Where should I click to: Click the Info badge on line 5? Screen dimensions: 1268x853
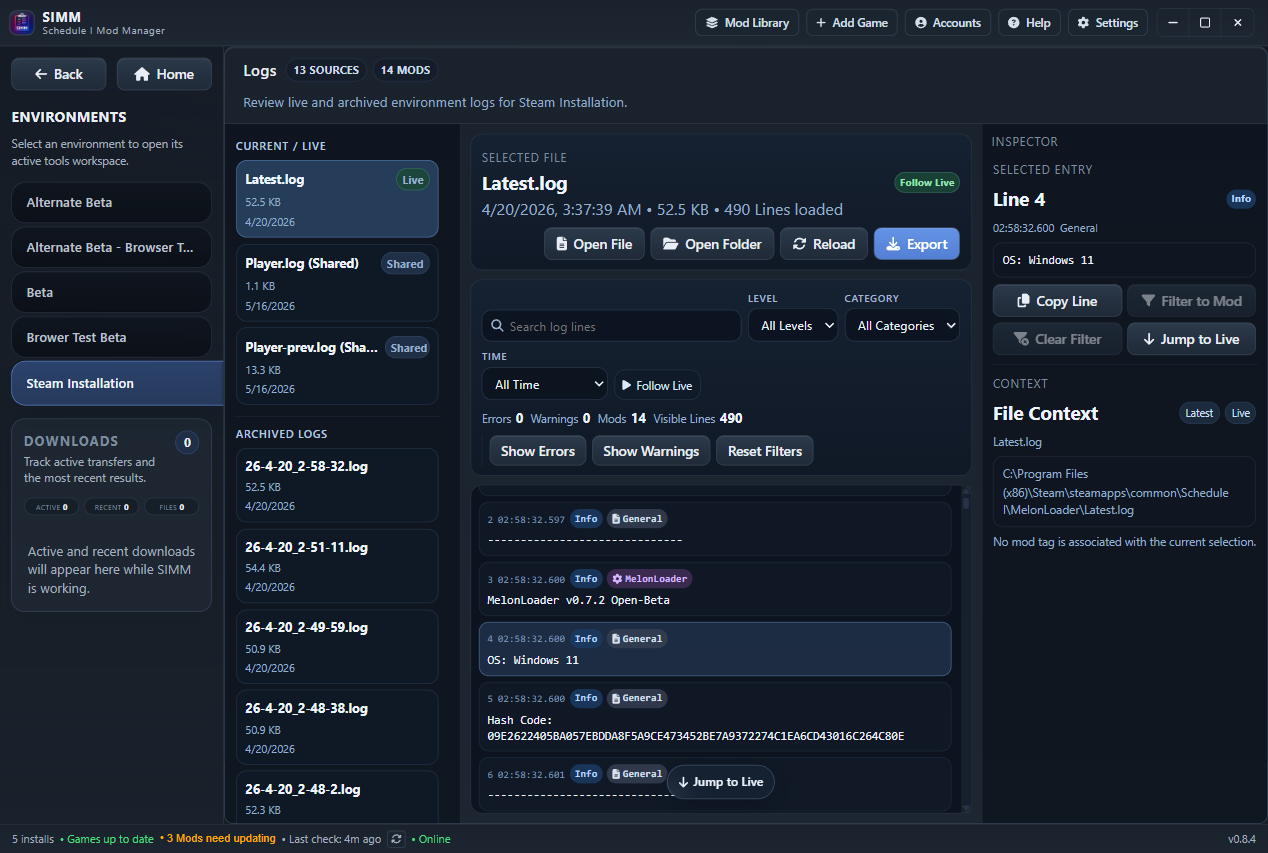tap(586, 698)
